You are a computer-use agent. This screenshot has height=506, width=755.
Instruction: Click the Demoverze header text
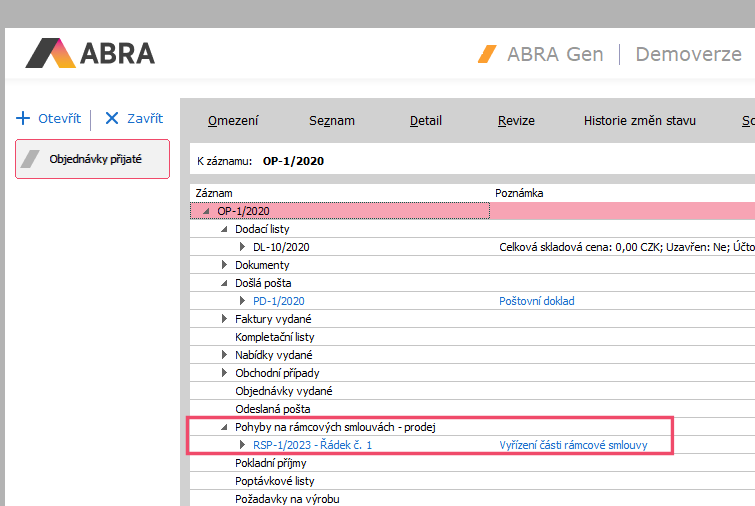689,54
